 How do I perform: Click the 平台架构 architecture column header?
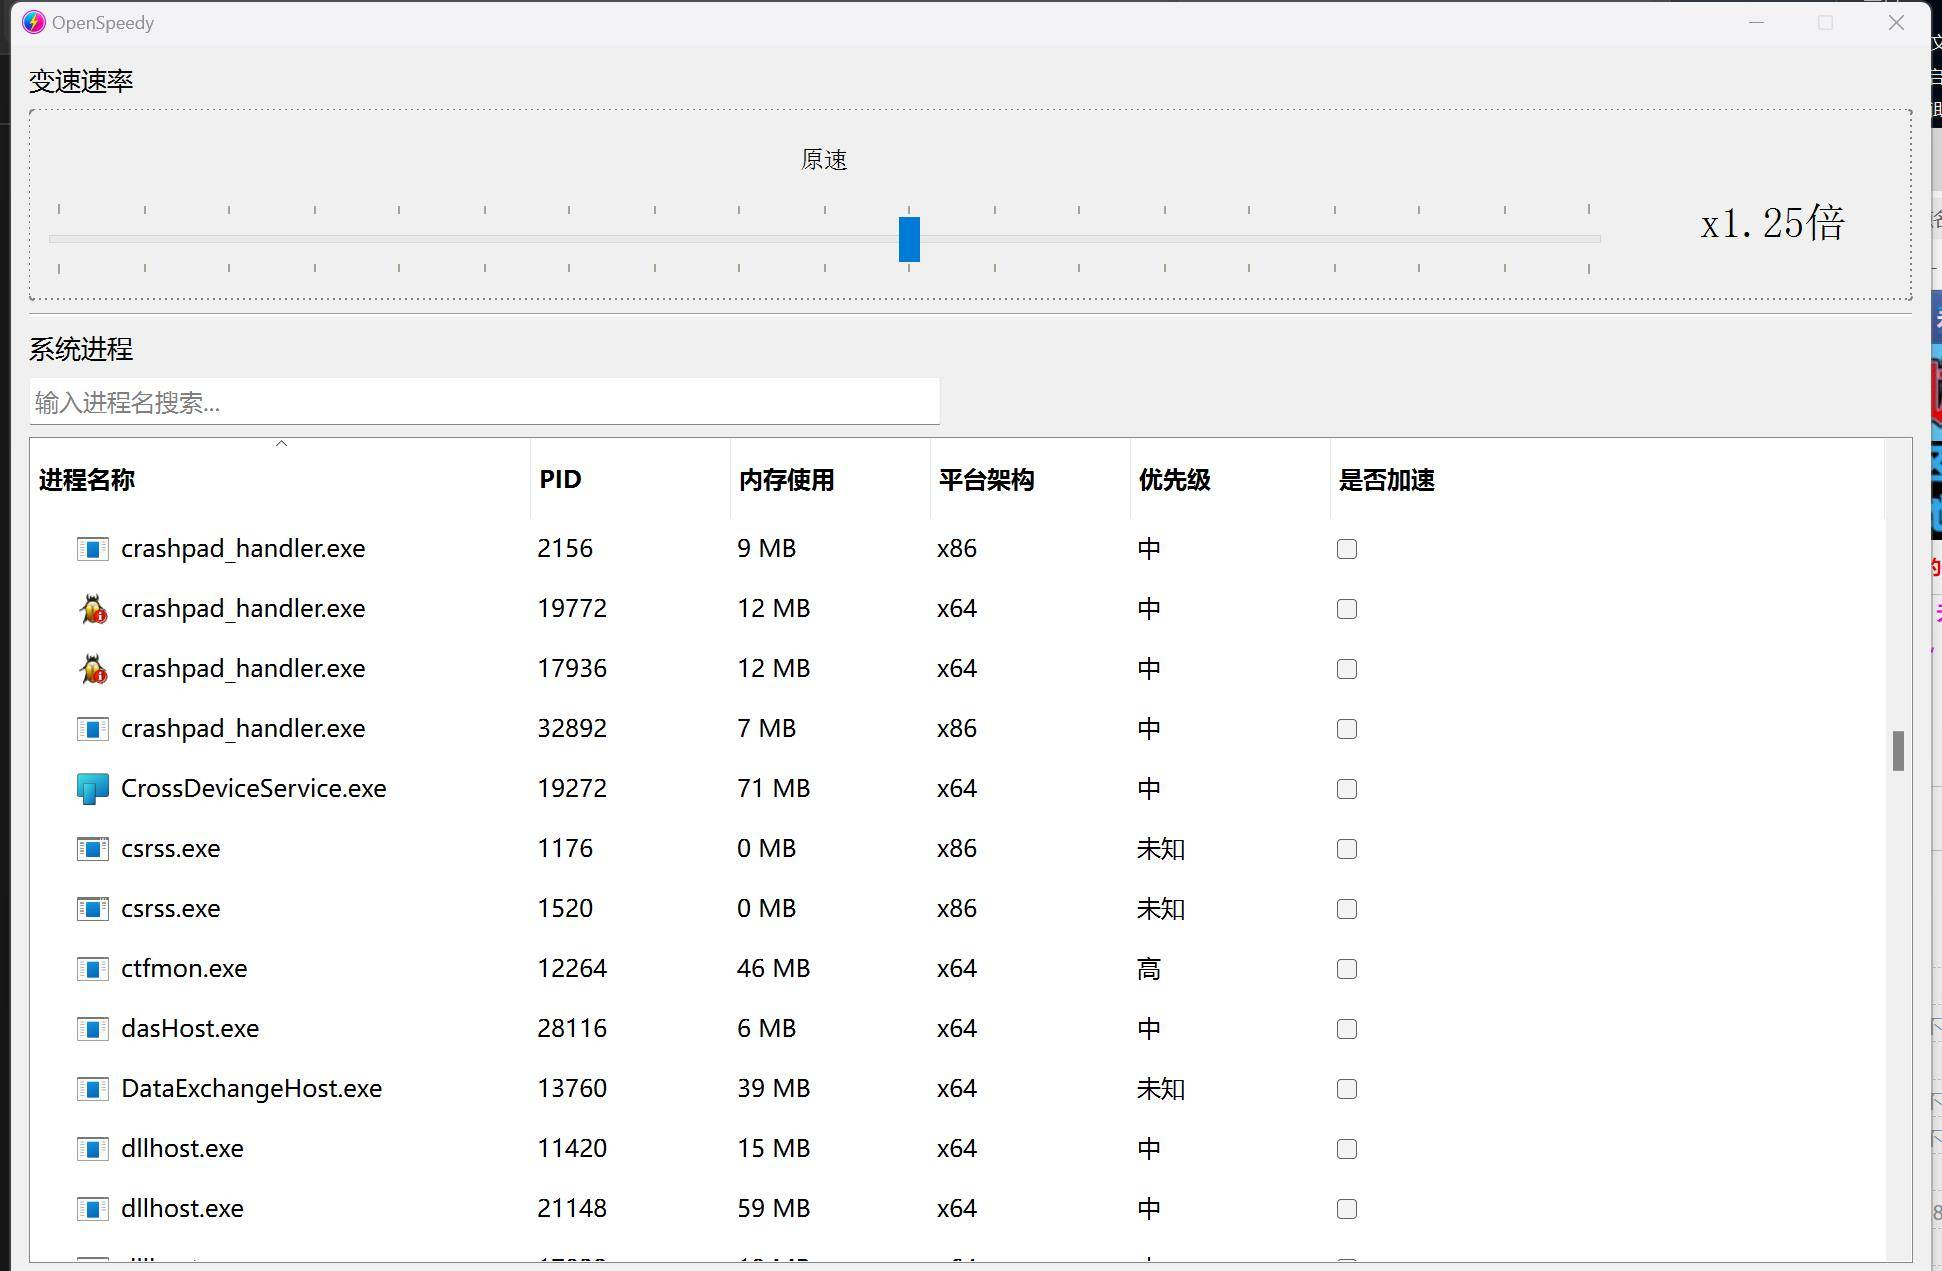pyautogui.click(x=986, y=480)
